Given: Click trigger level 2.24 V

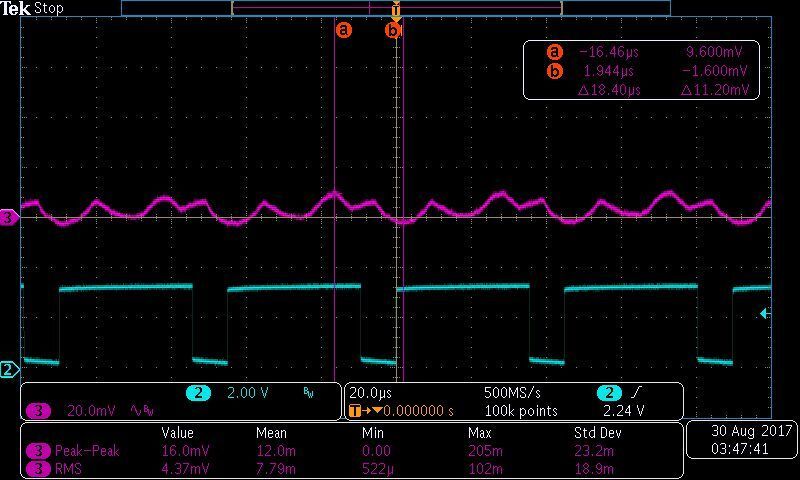Looking at the screenshot, I should coord(623,411).
